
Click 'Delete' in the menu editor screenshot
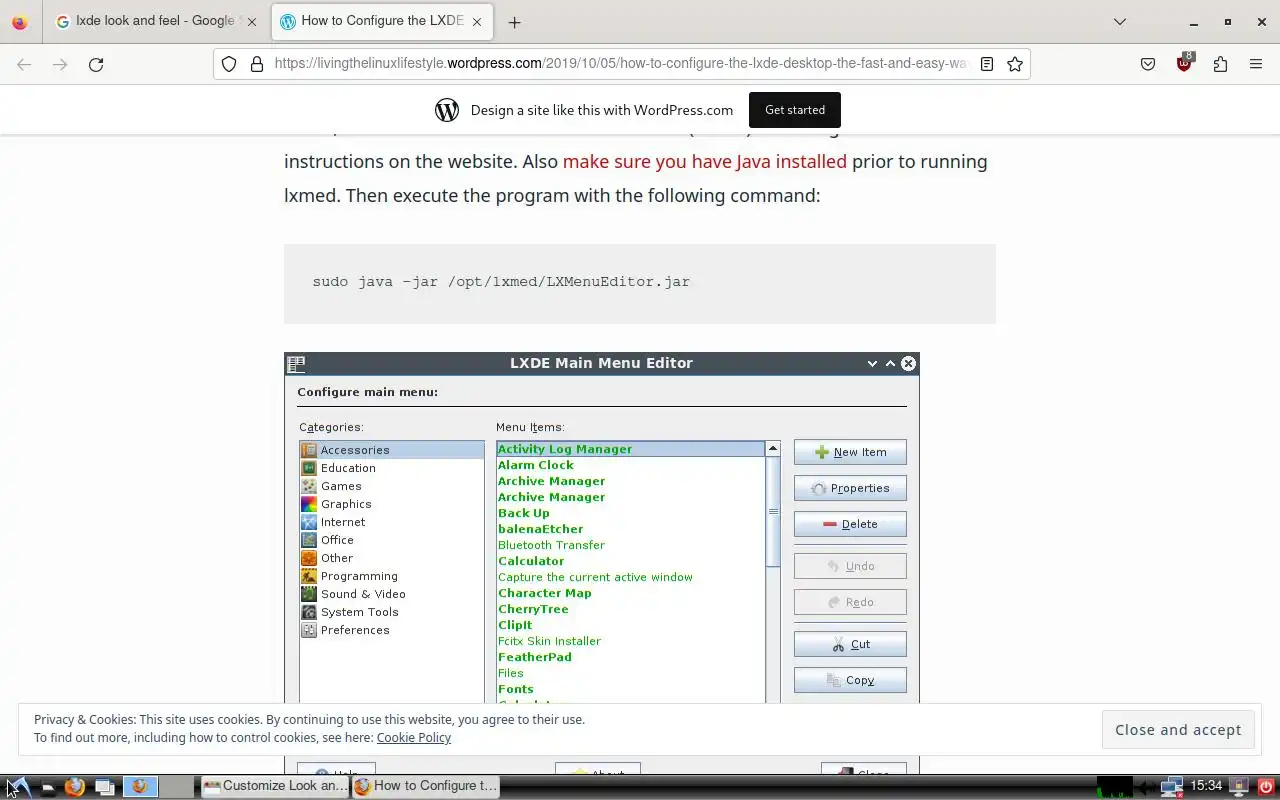coord(850,524)
